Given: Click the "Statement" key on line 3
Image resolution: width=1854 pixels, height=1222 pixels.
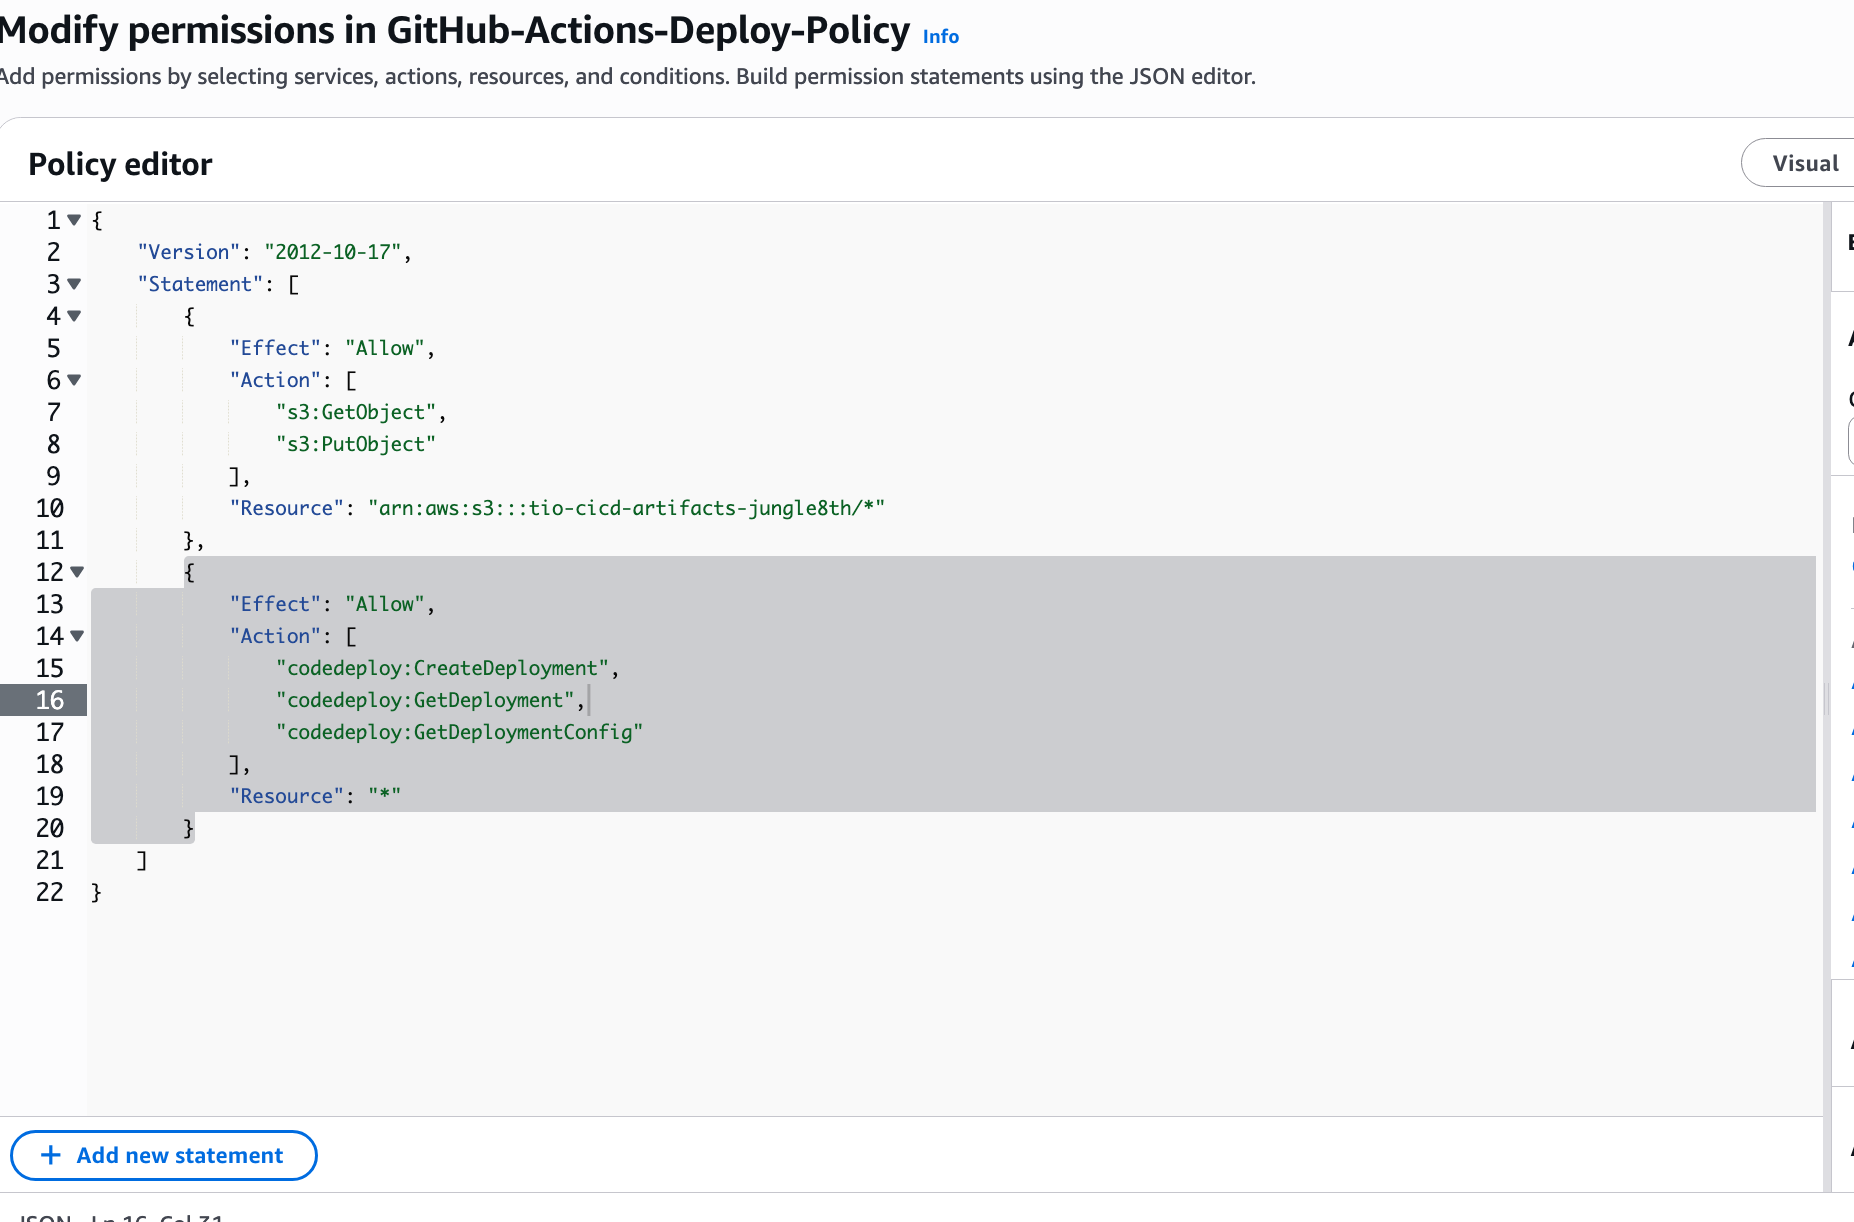Looking at the screenshot, I should (x=200, y=284).
